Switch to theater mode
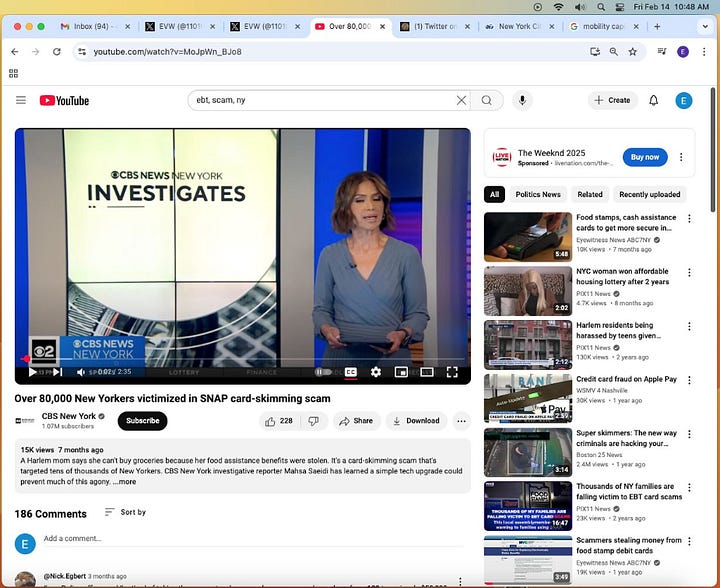 [427, 372]
